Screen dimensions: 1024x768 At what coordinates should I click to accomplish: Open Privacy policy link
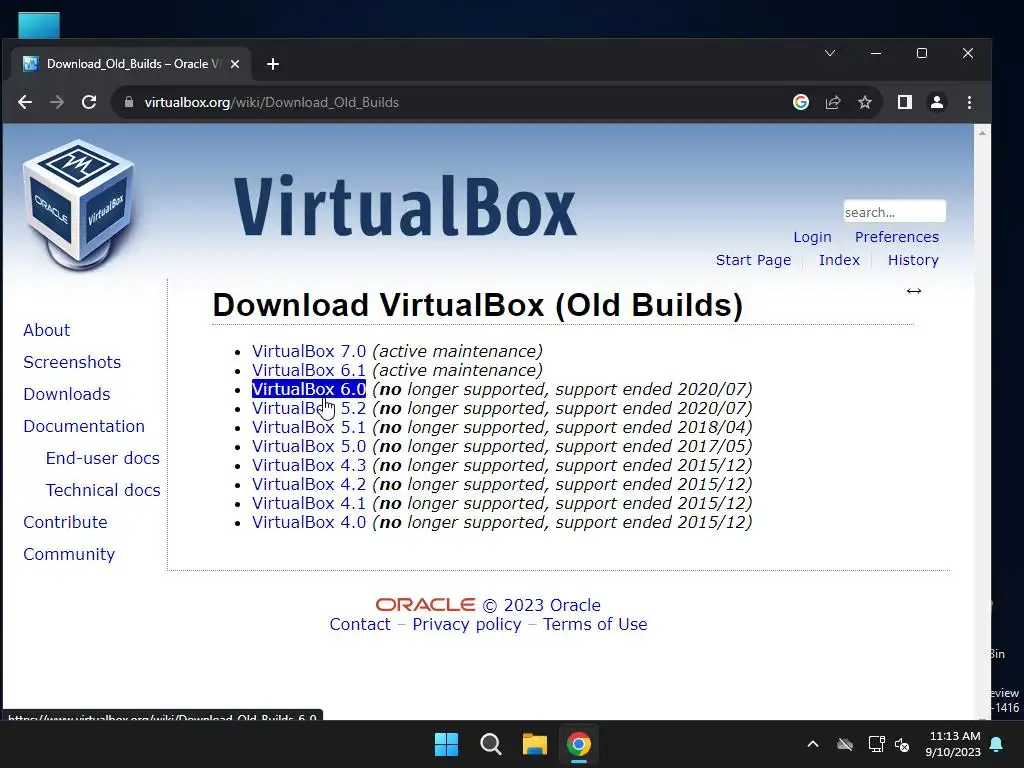[467, 624]
